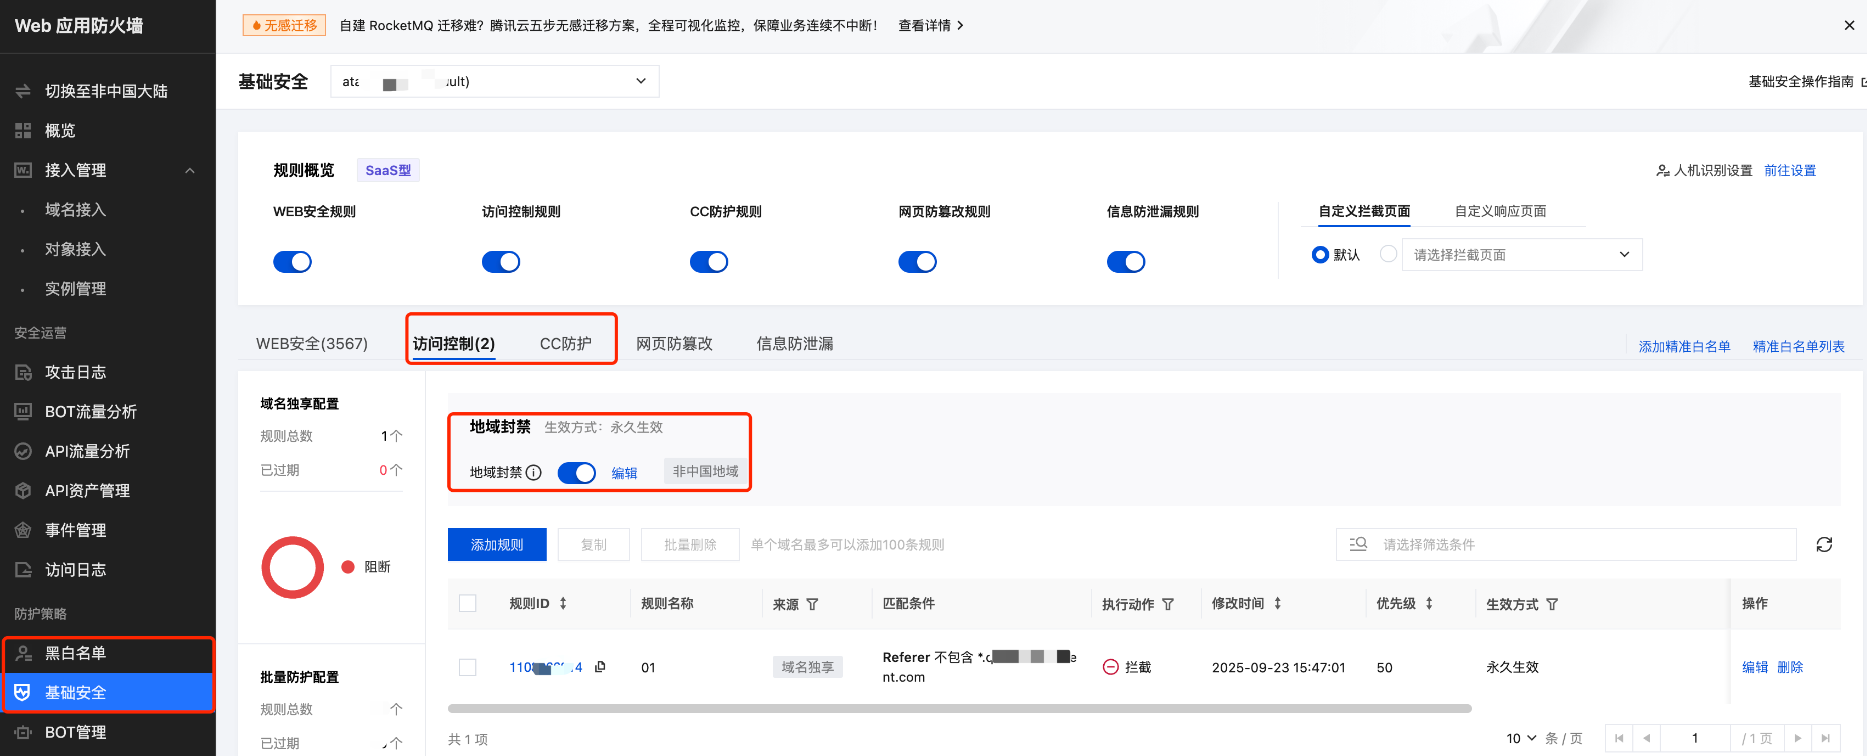
Task: Toggle the 访问控制规则 switch
Action: (501, 262)
